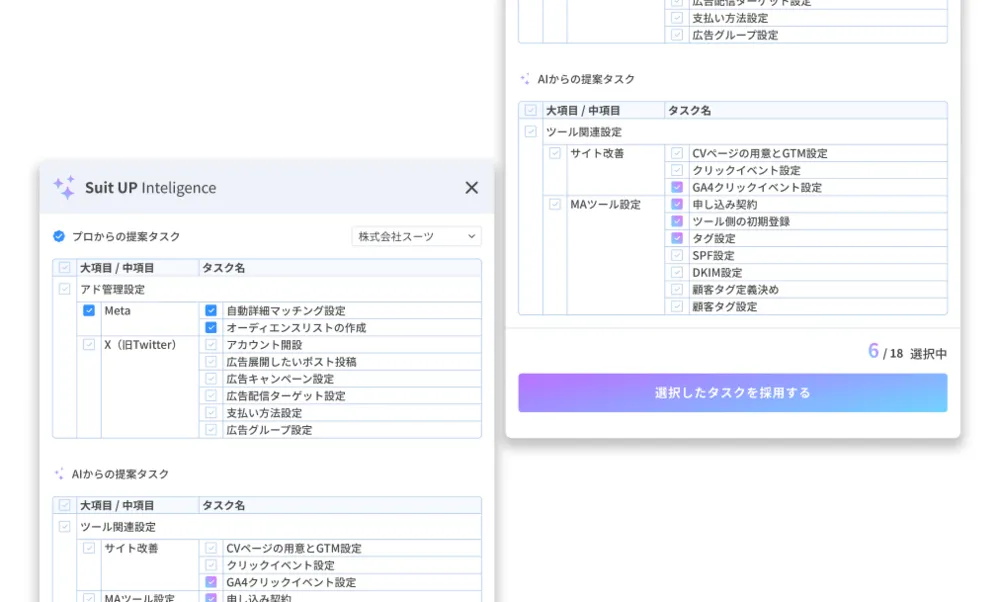The image size is (1000, 602).
Task: Enable the SPF設定 checkbox
Action: (x=675, y=255)
